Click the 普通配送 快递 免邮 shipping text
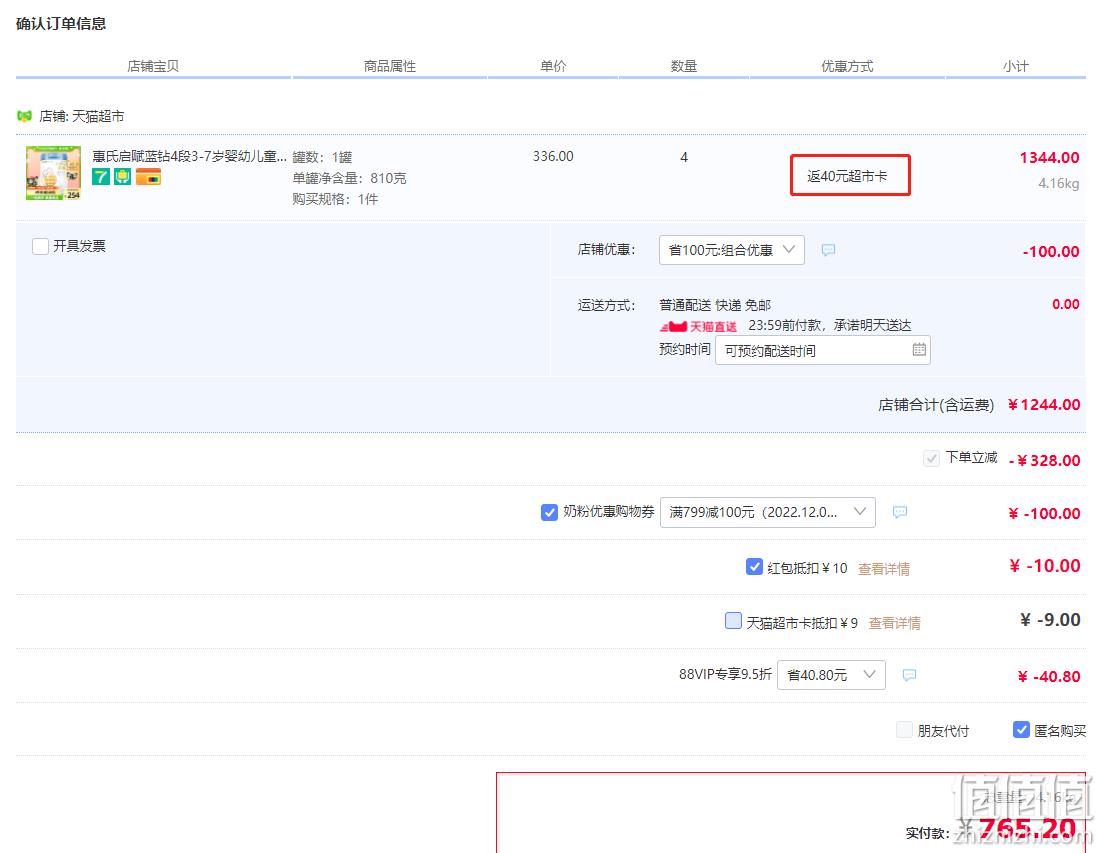 pos(715,305)
